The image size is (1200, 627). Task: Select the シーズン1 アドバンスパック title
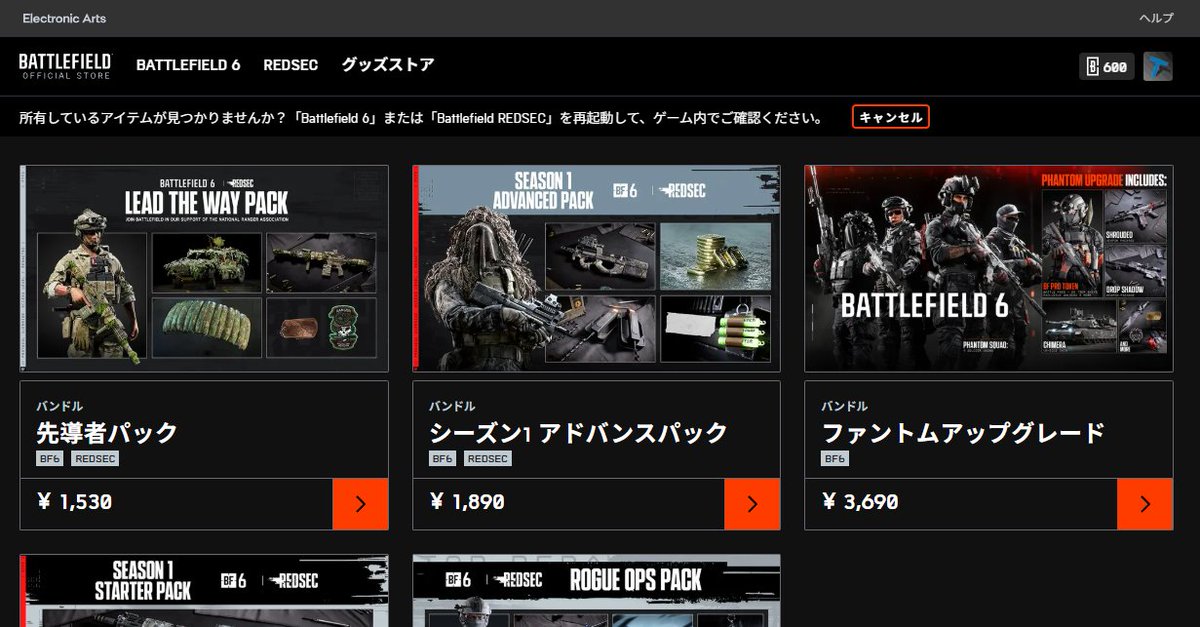click(x=578, y=433)
